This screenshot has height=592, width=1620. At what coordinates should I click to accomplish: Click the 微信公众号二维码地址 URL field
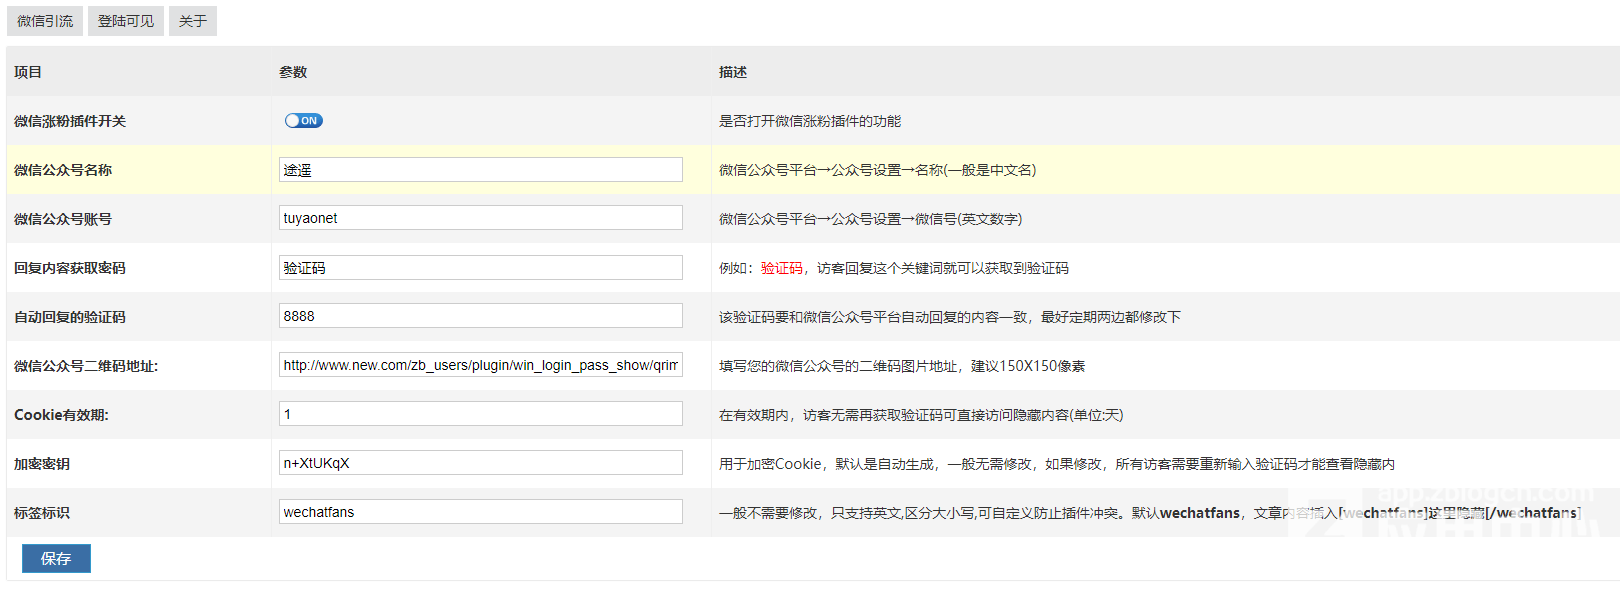tap(481, 365)
